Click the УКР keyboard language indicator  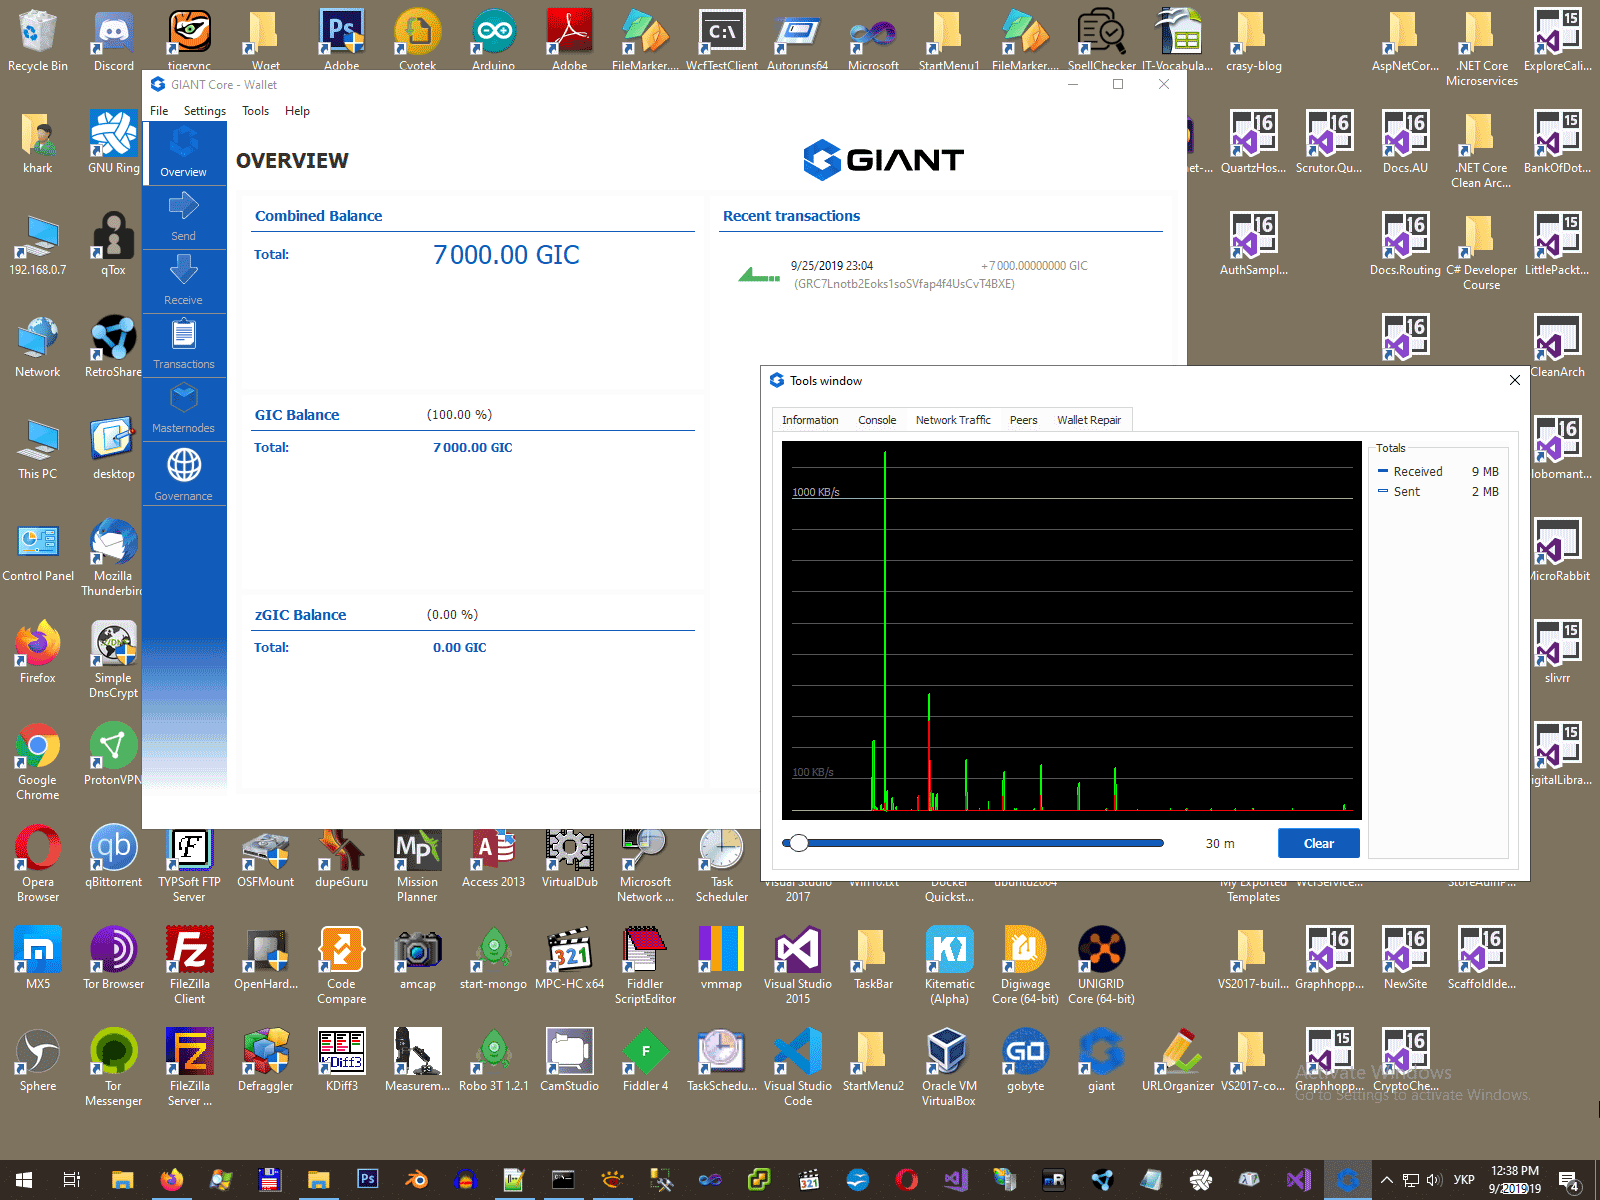coord(1464,1180)
